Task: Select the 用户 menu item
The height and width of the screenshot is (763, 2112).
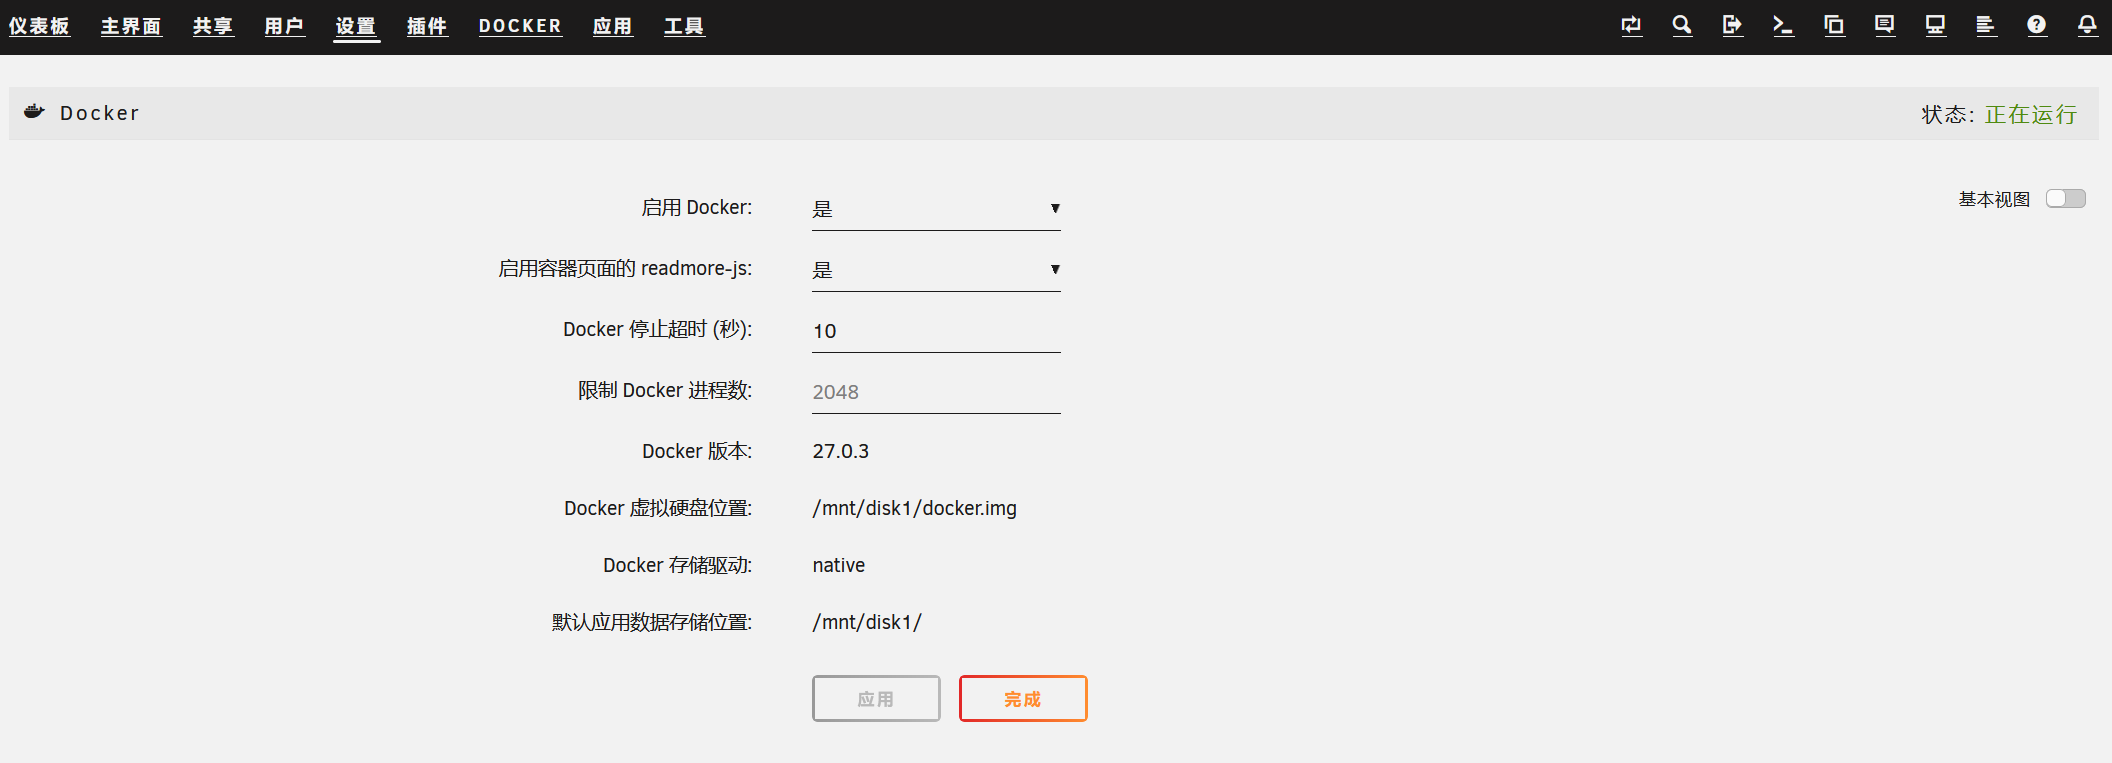Action: [x=285, y=27]
